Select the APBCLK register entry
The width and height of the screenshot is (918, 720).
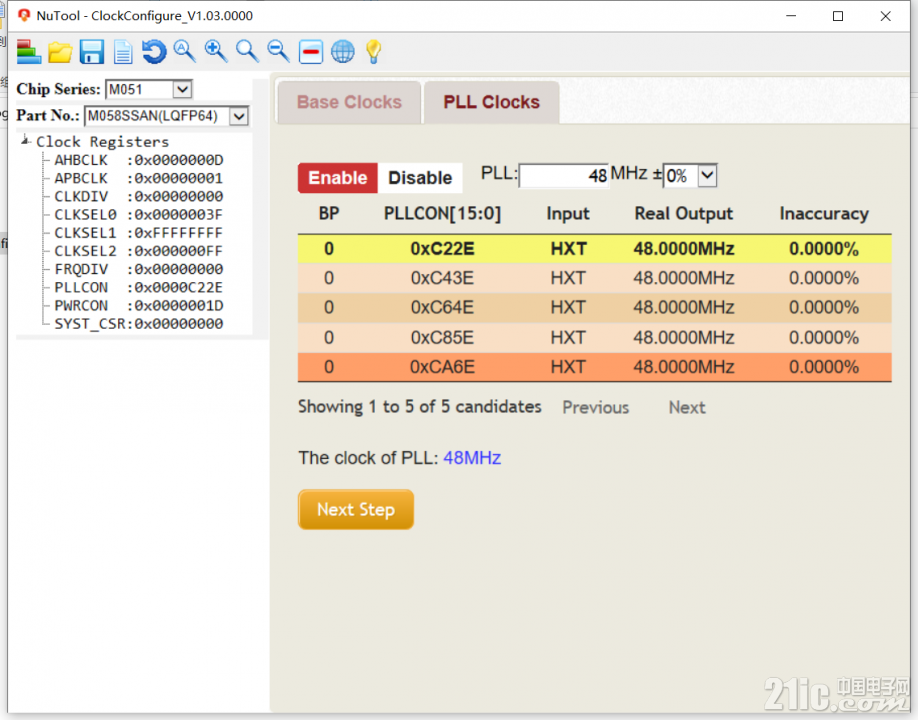click(x=139, y=178)
